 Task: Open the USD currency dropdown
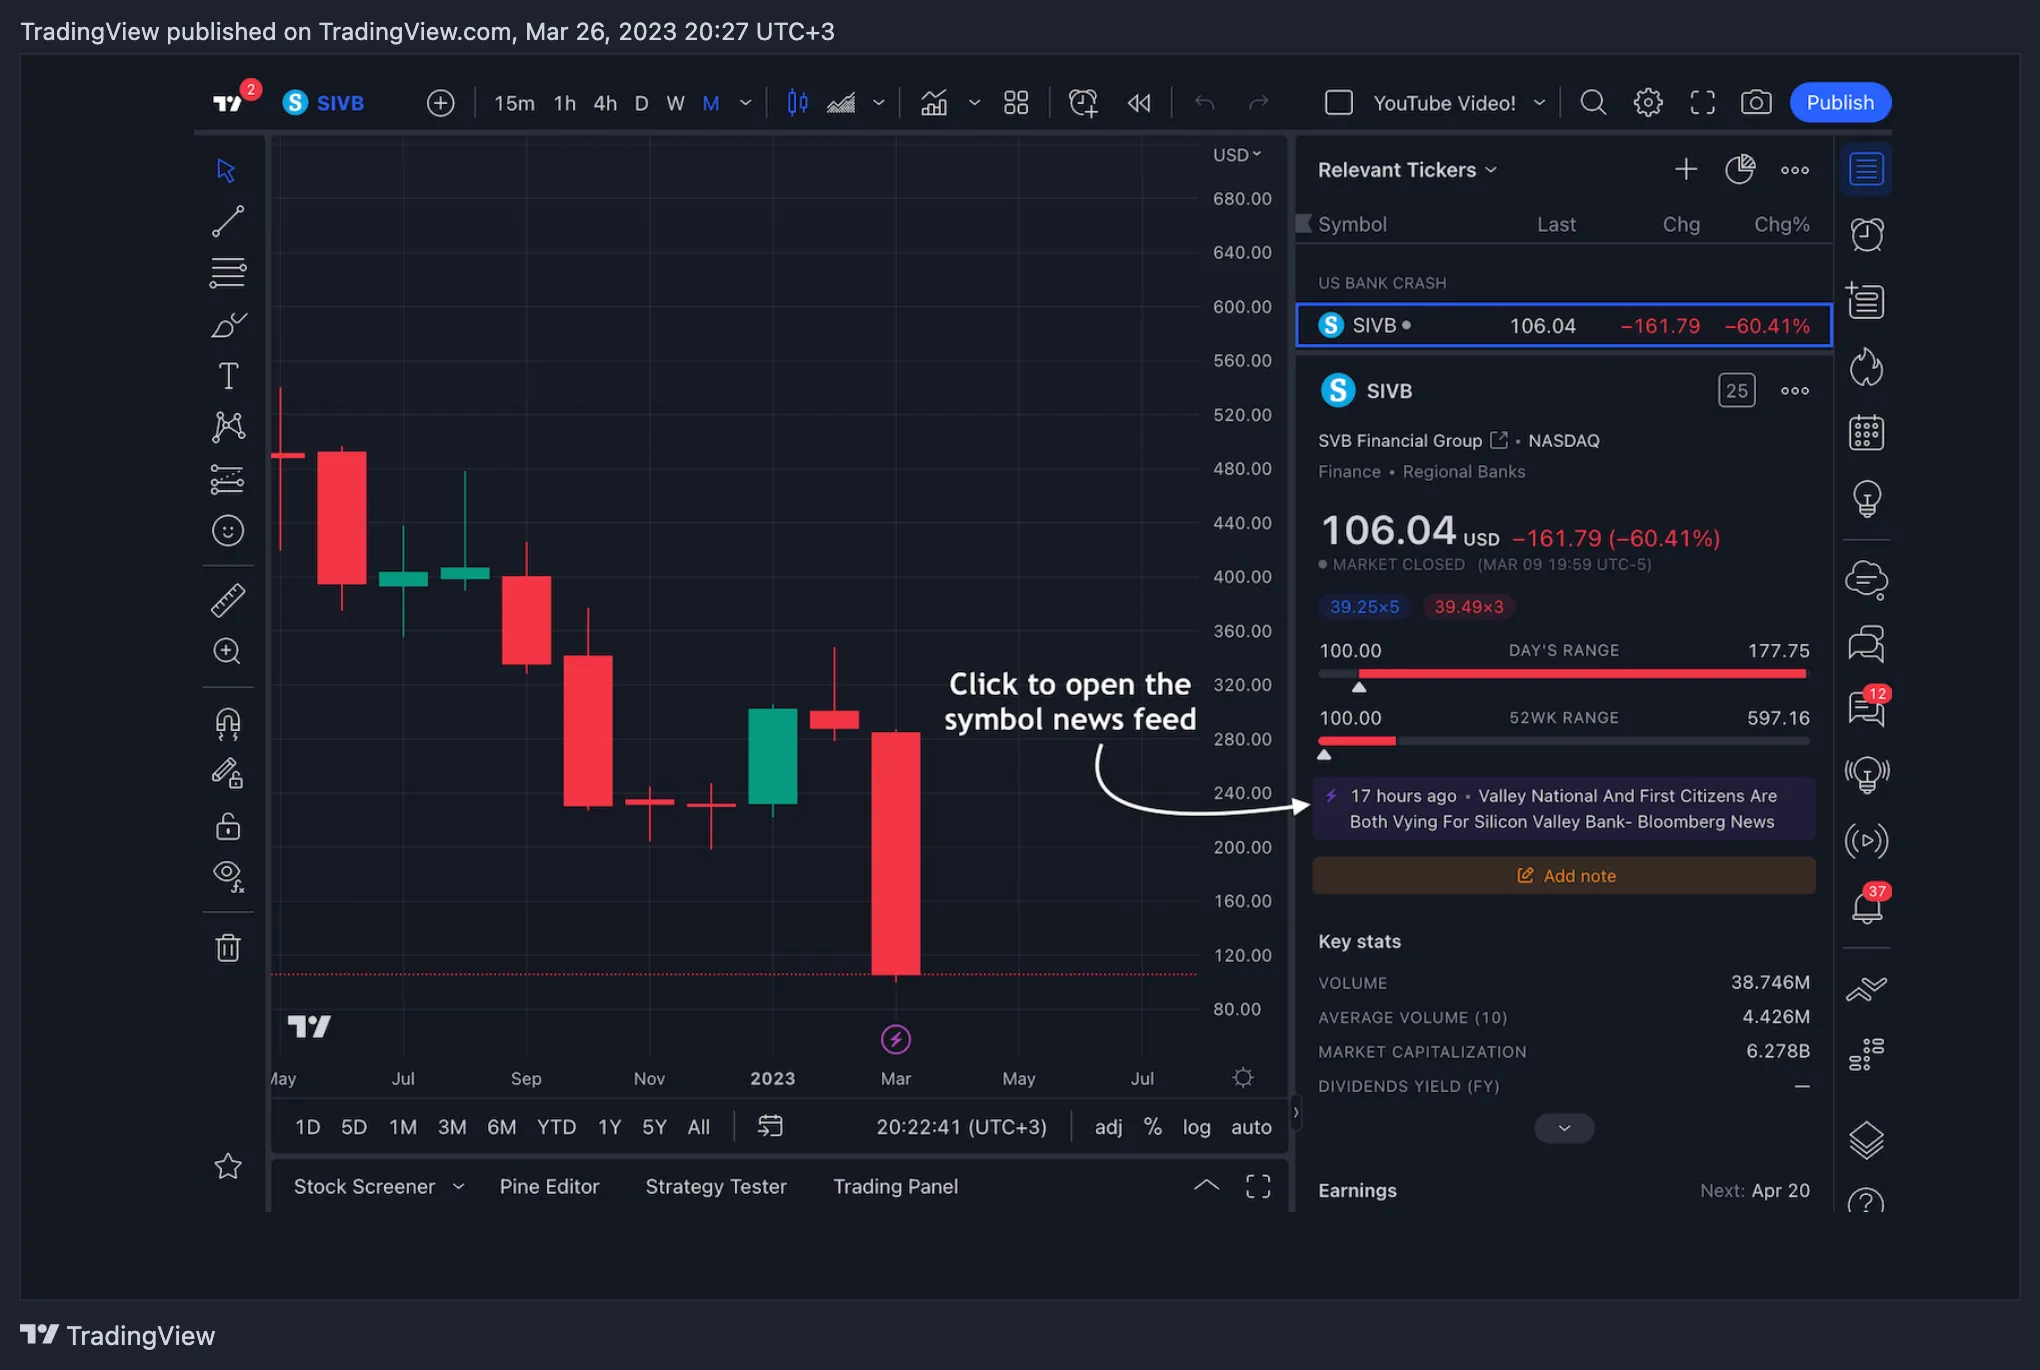(1237, 155)
